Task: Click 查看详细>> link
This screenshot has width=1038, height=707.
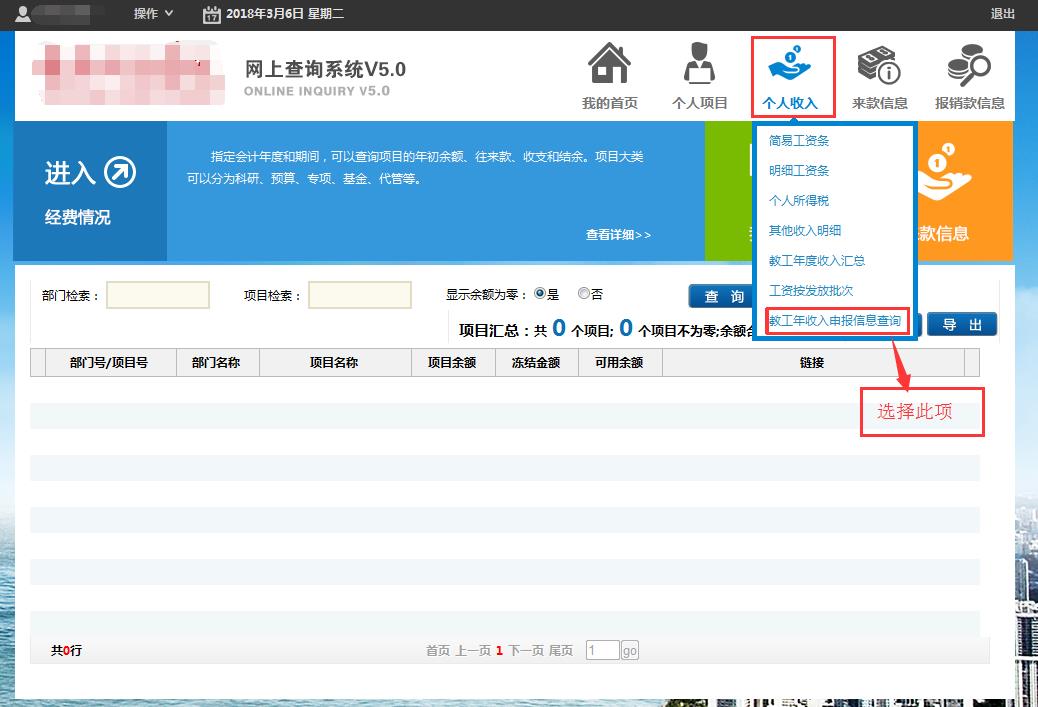Action: click(618, 235)
